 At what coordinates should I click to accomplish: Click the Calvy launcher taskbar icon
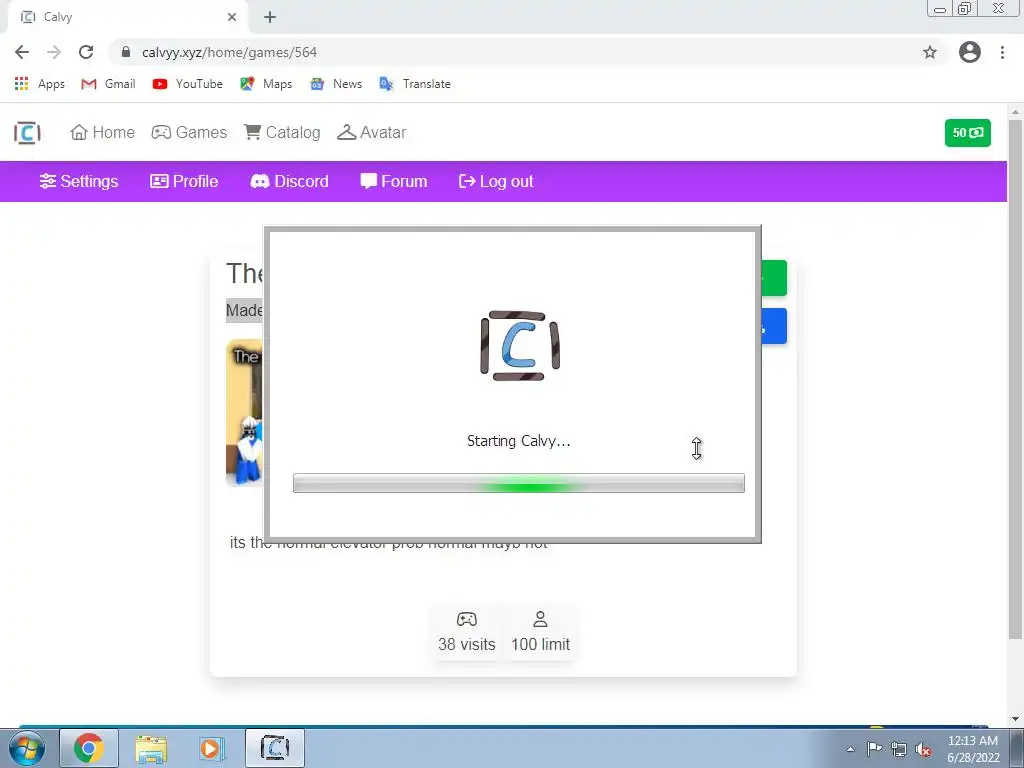275,748
